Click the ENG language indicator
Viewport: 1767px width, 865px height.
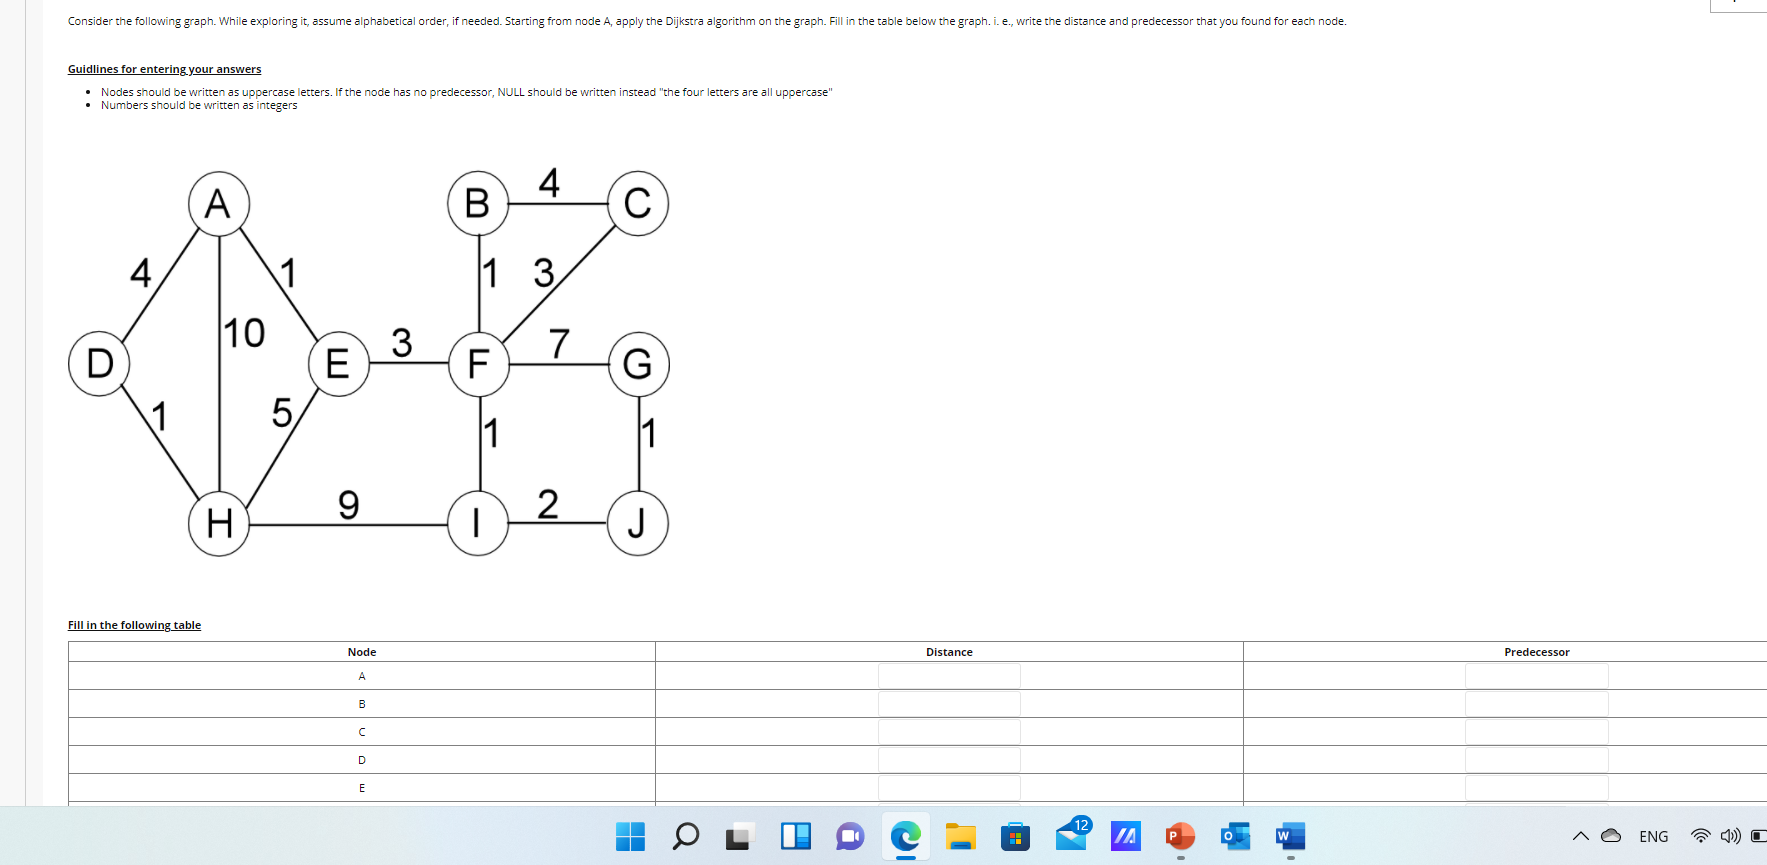click(1654, 836)
